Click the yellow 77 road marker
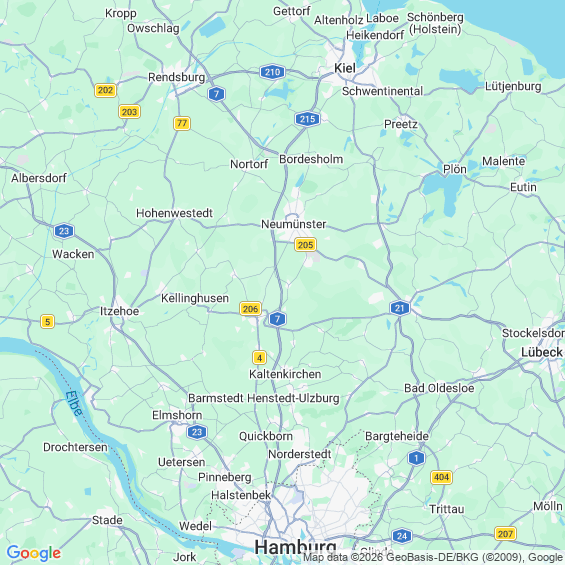The image size is (565, 565). tap(182, 123)
